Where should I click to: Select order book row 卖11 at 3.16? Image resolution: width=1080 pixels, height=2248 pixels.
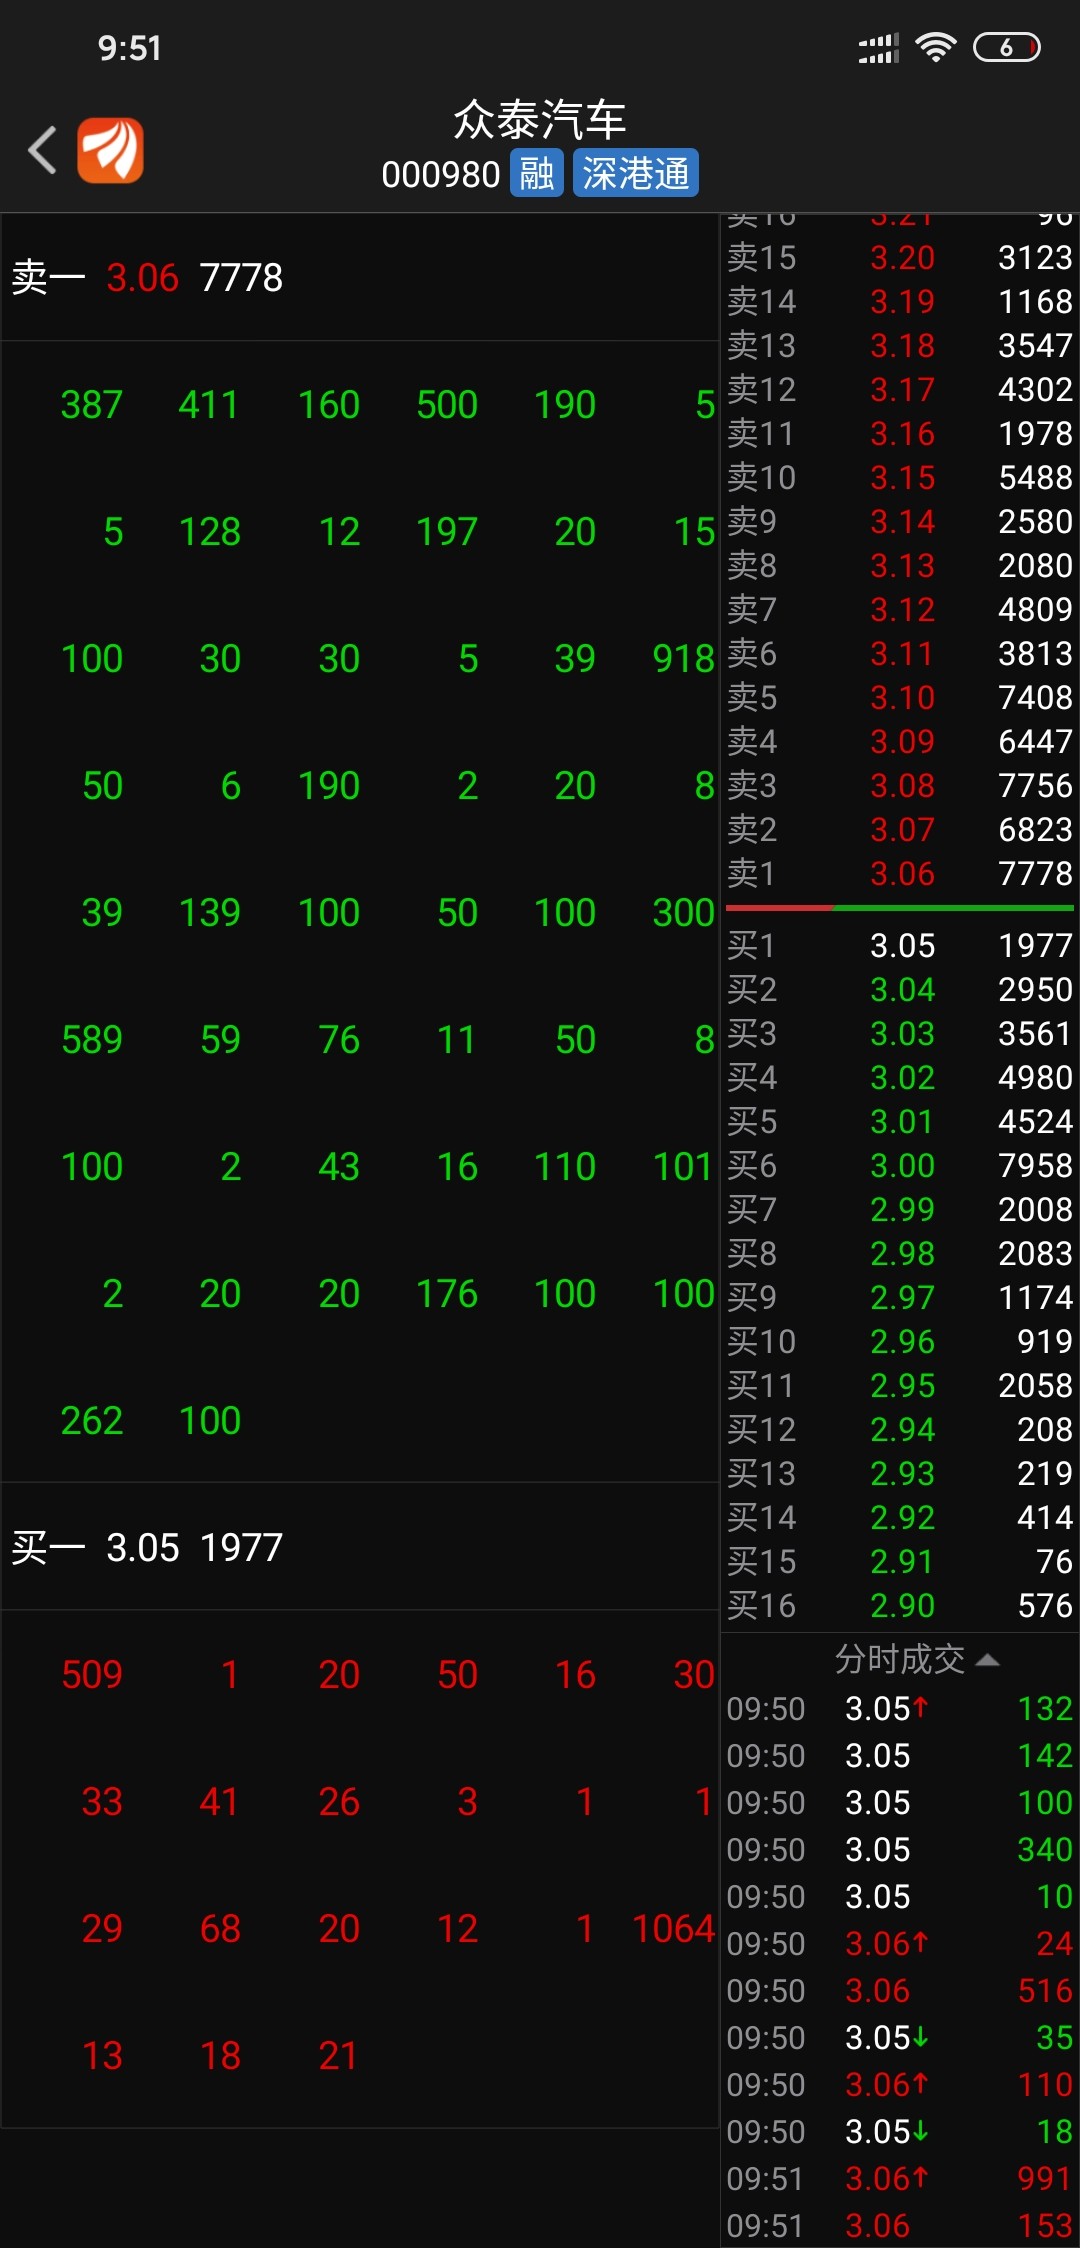point(900,433)
